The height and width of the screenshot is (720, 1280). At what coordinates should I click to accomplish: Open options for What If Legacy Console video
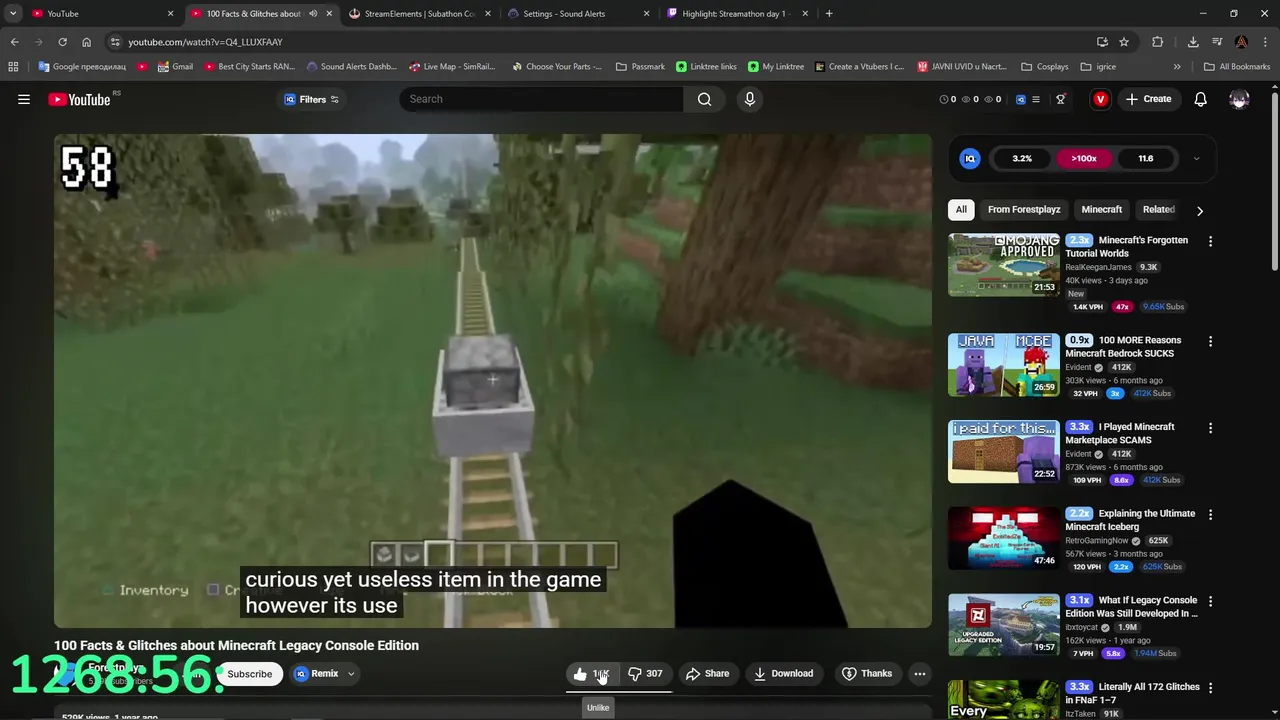(x=1210, y=602)
